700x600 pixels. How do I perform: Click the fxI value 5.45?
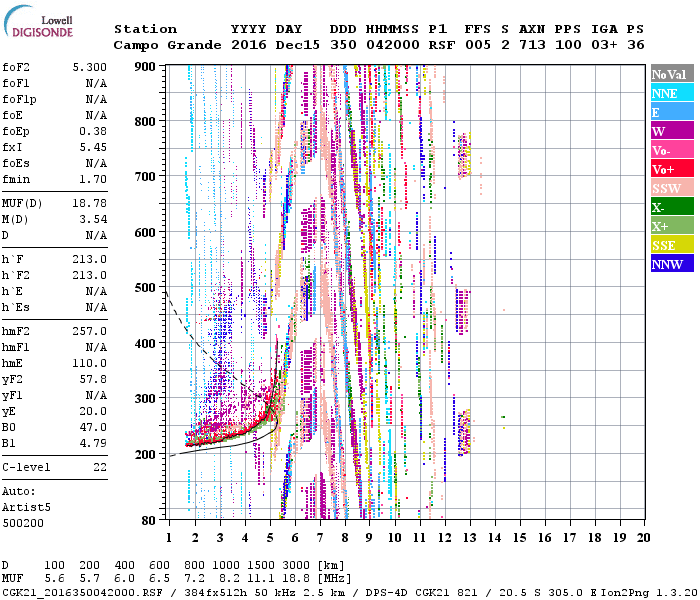[x=93, y=147]
